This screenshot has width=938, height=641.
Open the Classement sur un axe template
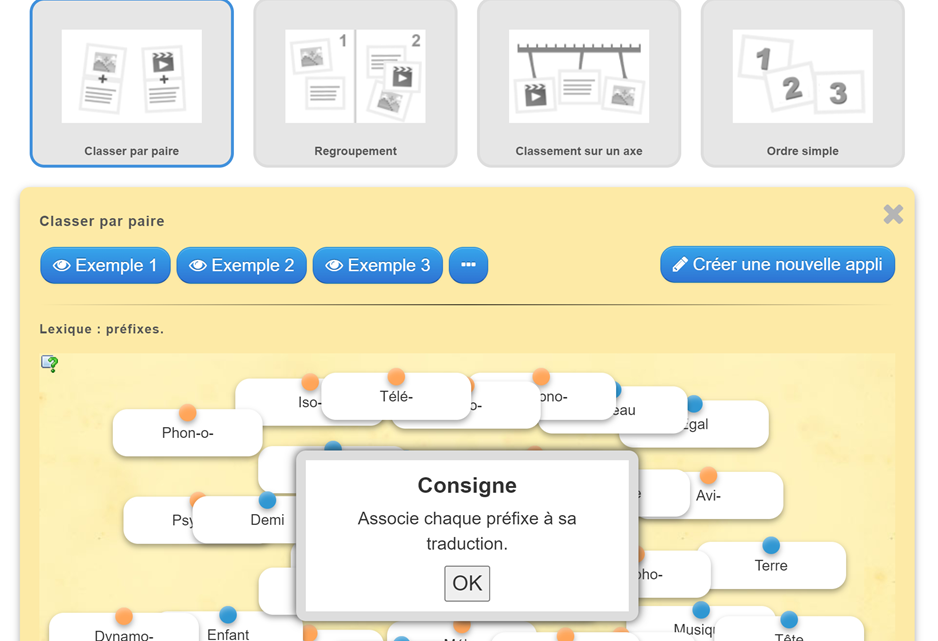tap(579, 83)
